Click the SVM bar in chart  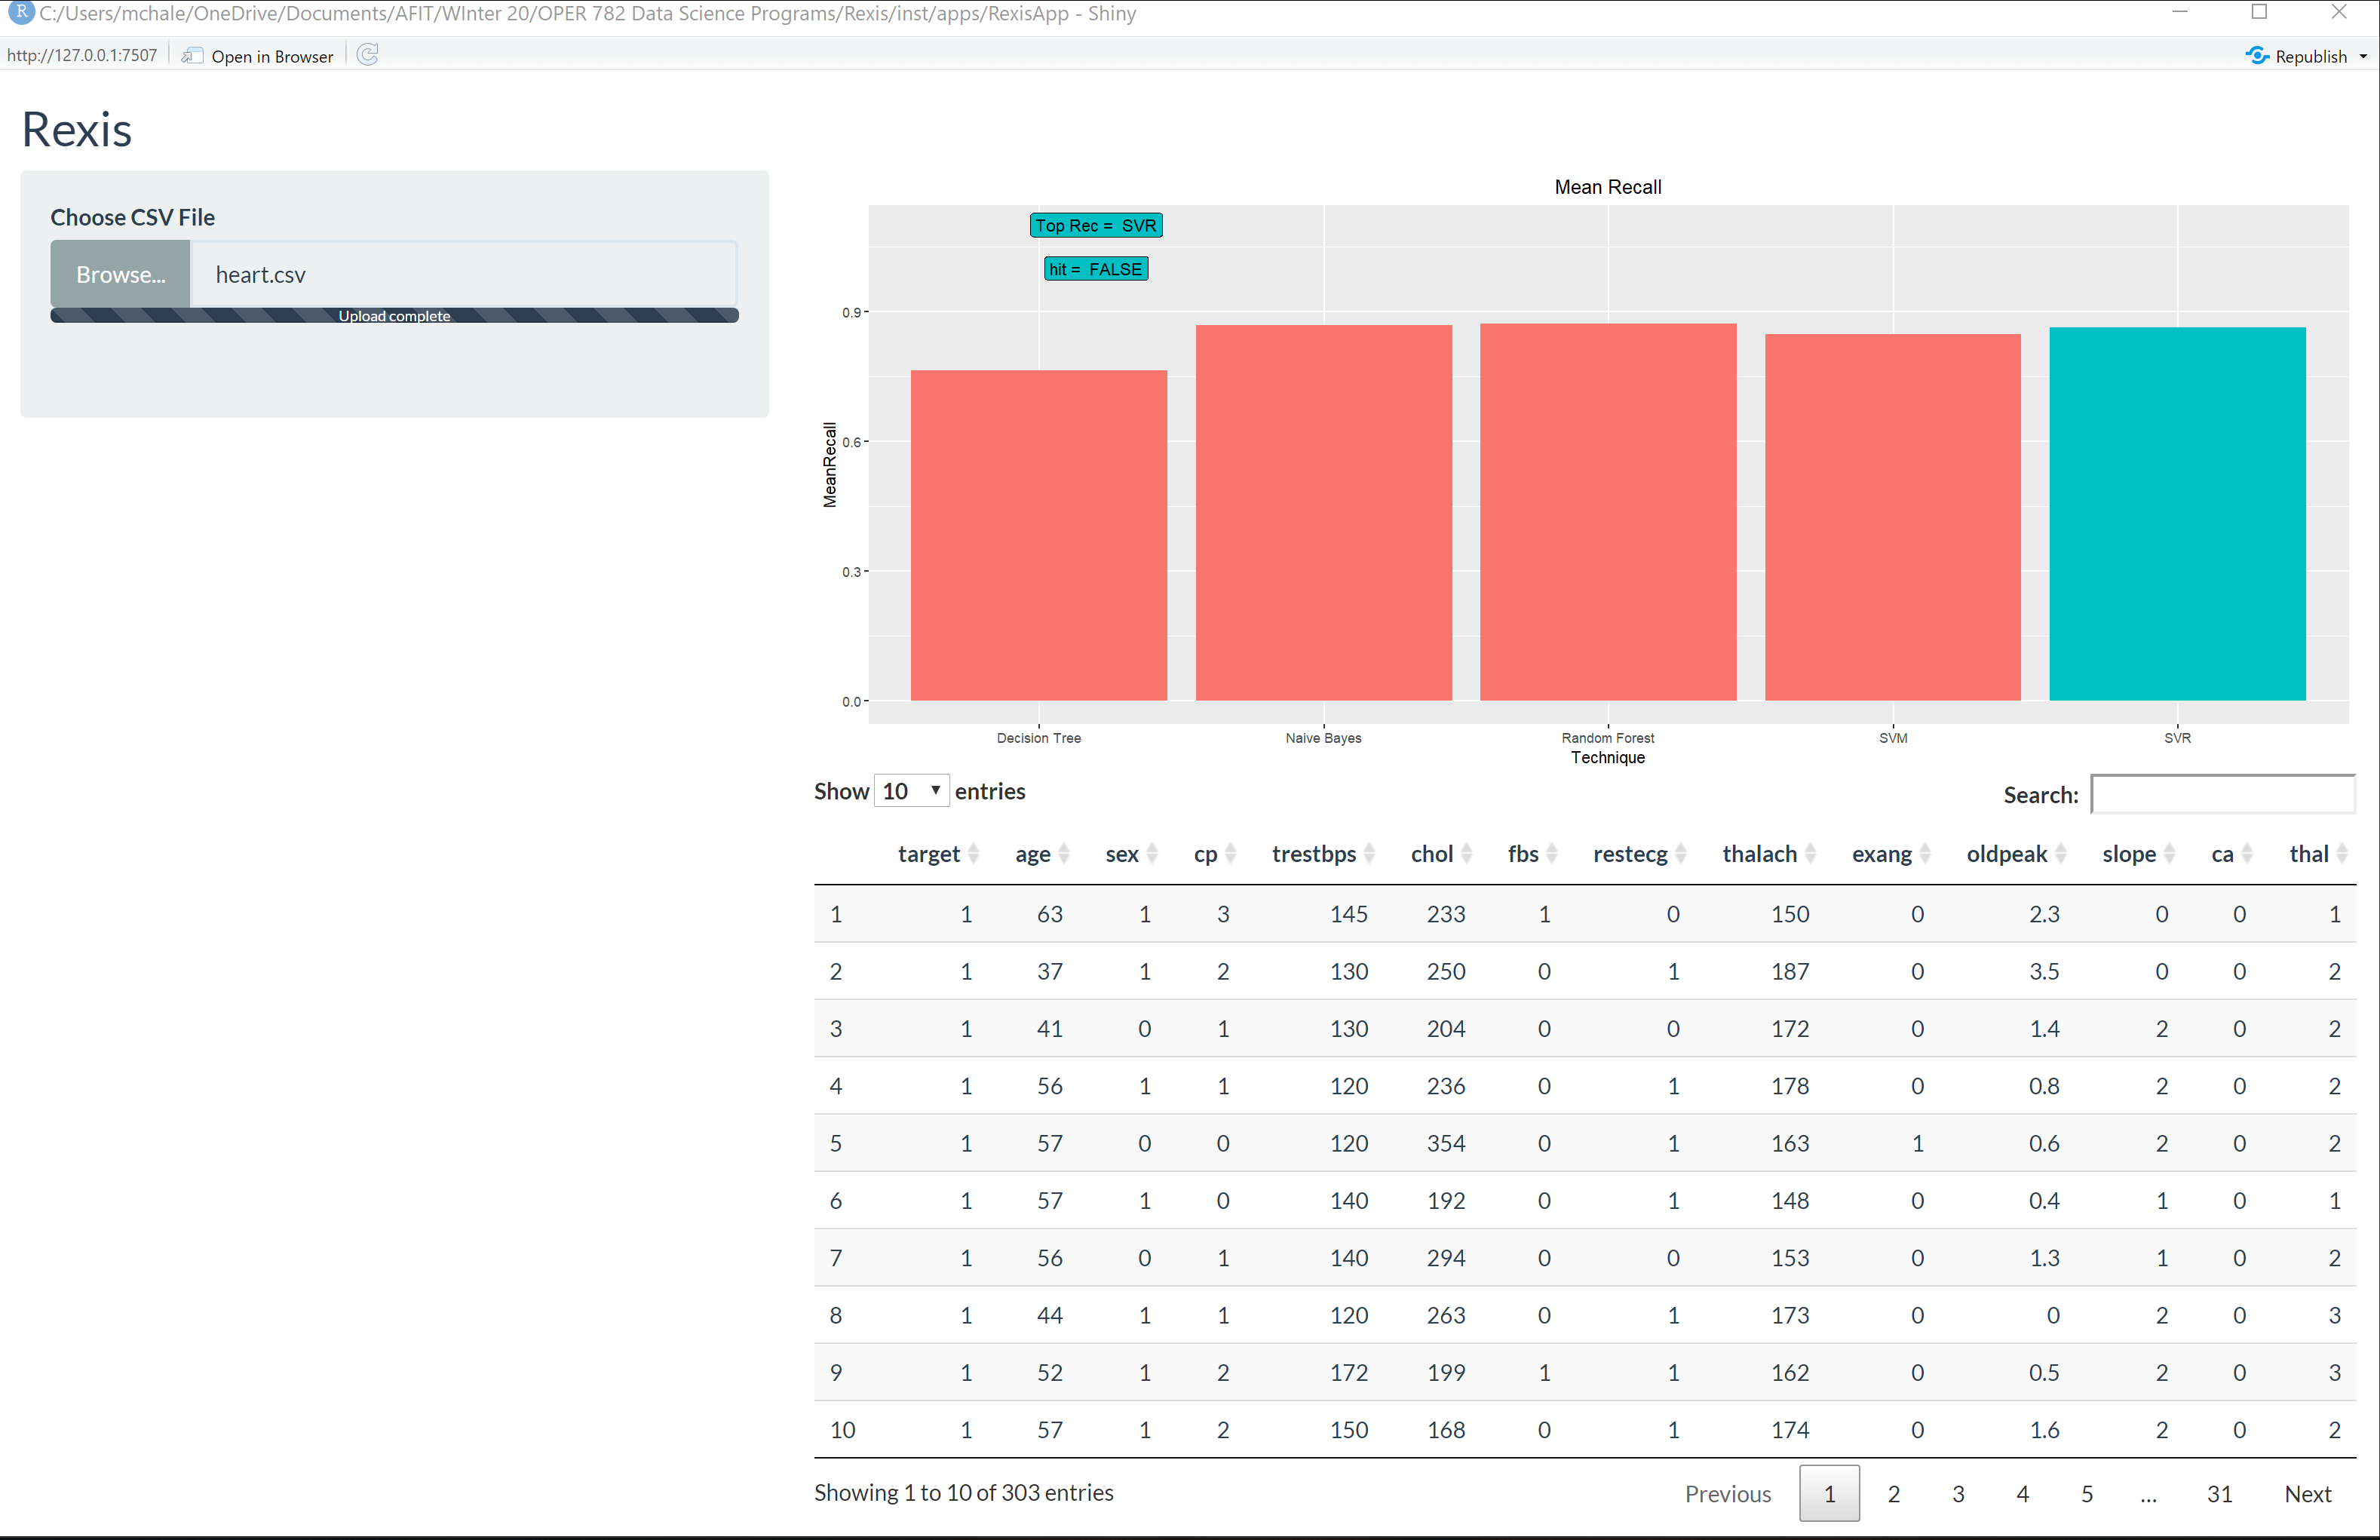(x=1892, y=517)
